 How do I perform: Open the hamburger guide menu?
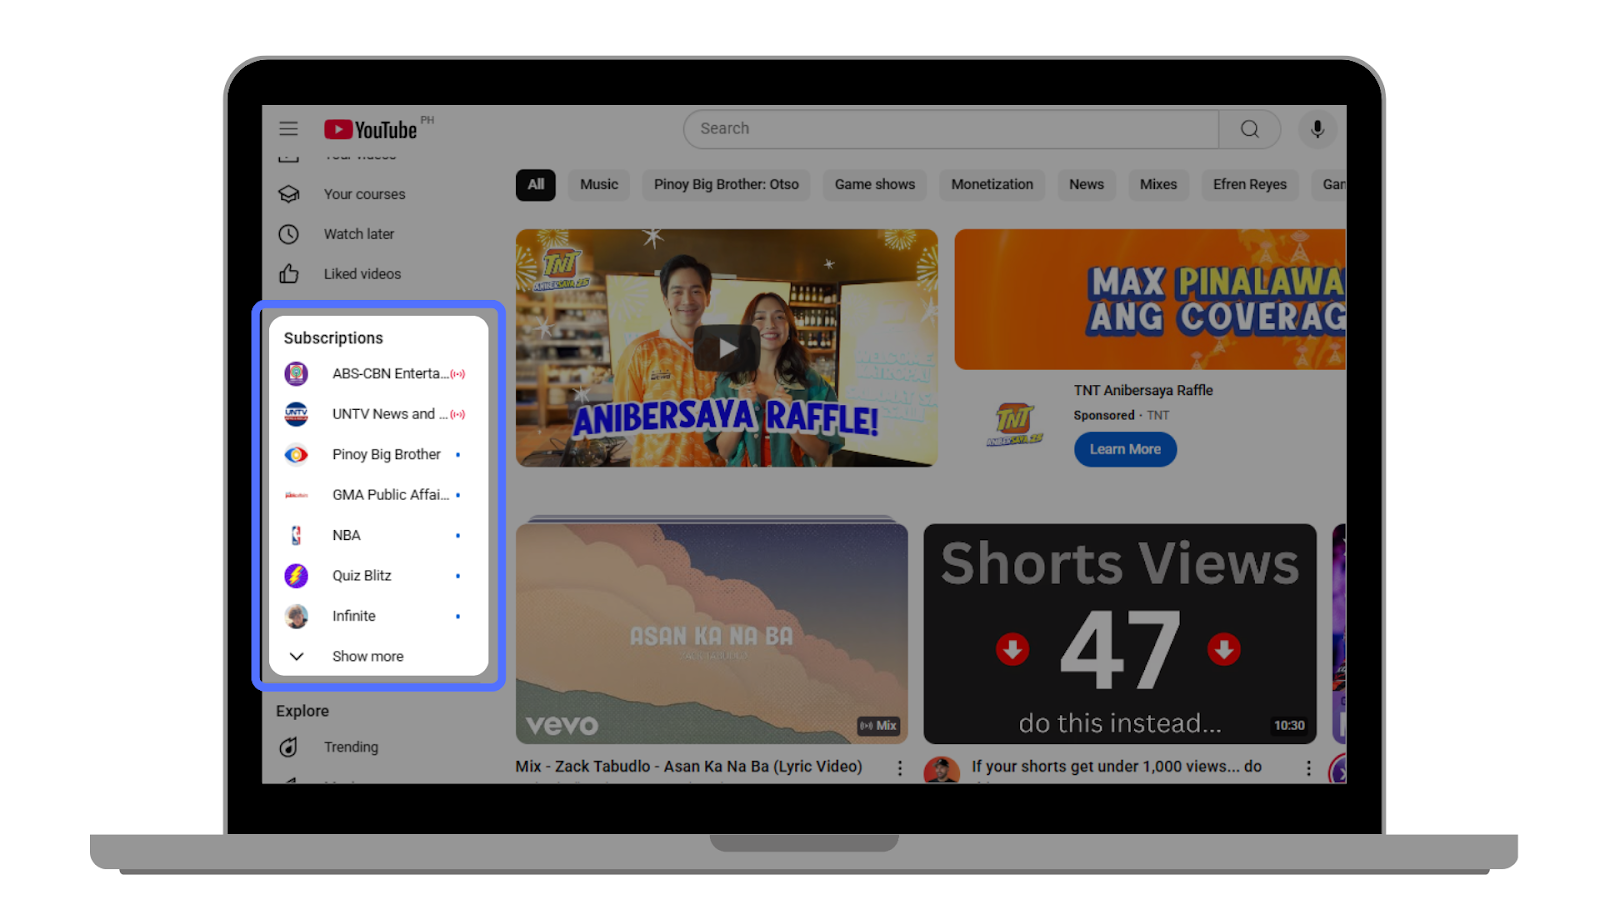[288, 128]
